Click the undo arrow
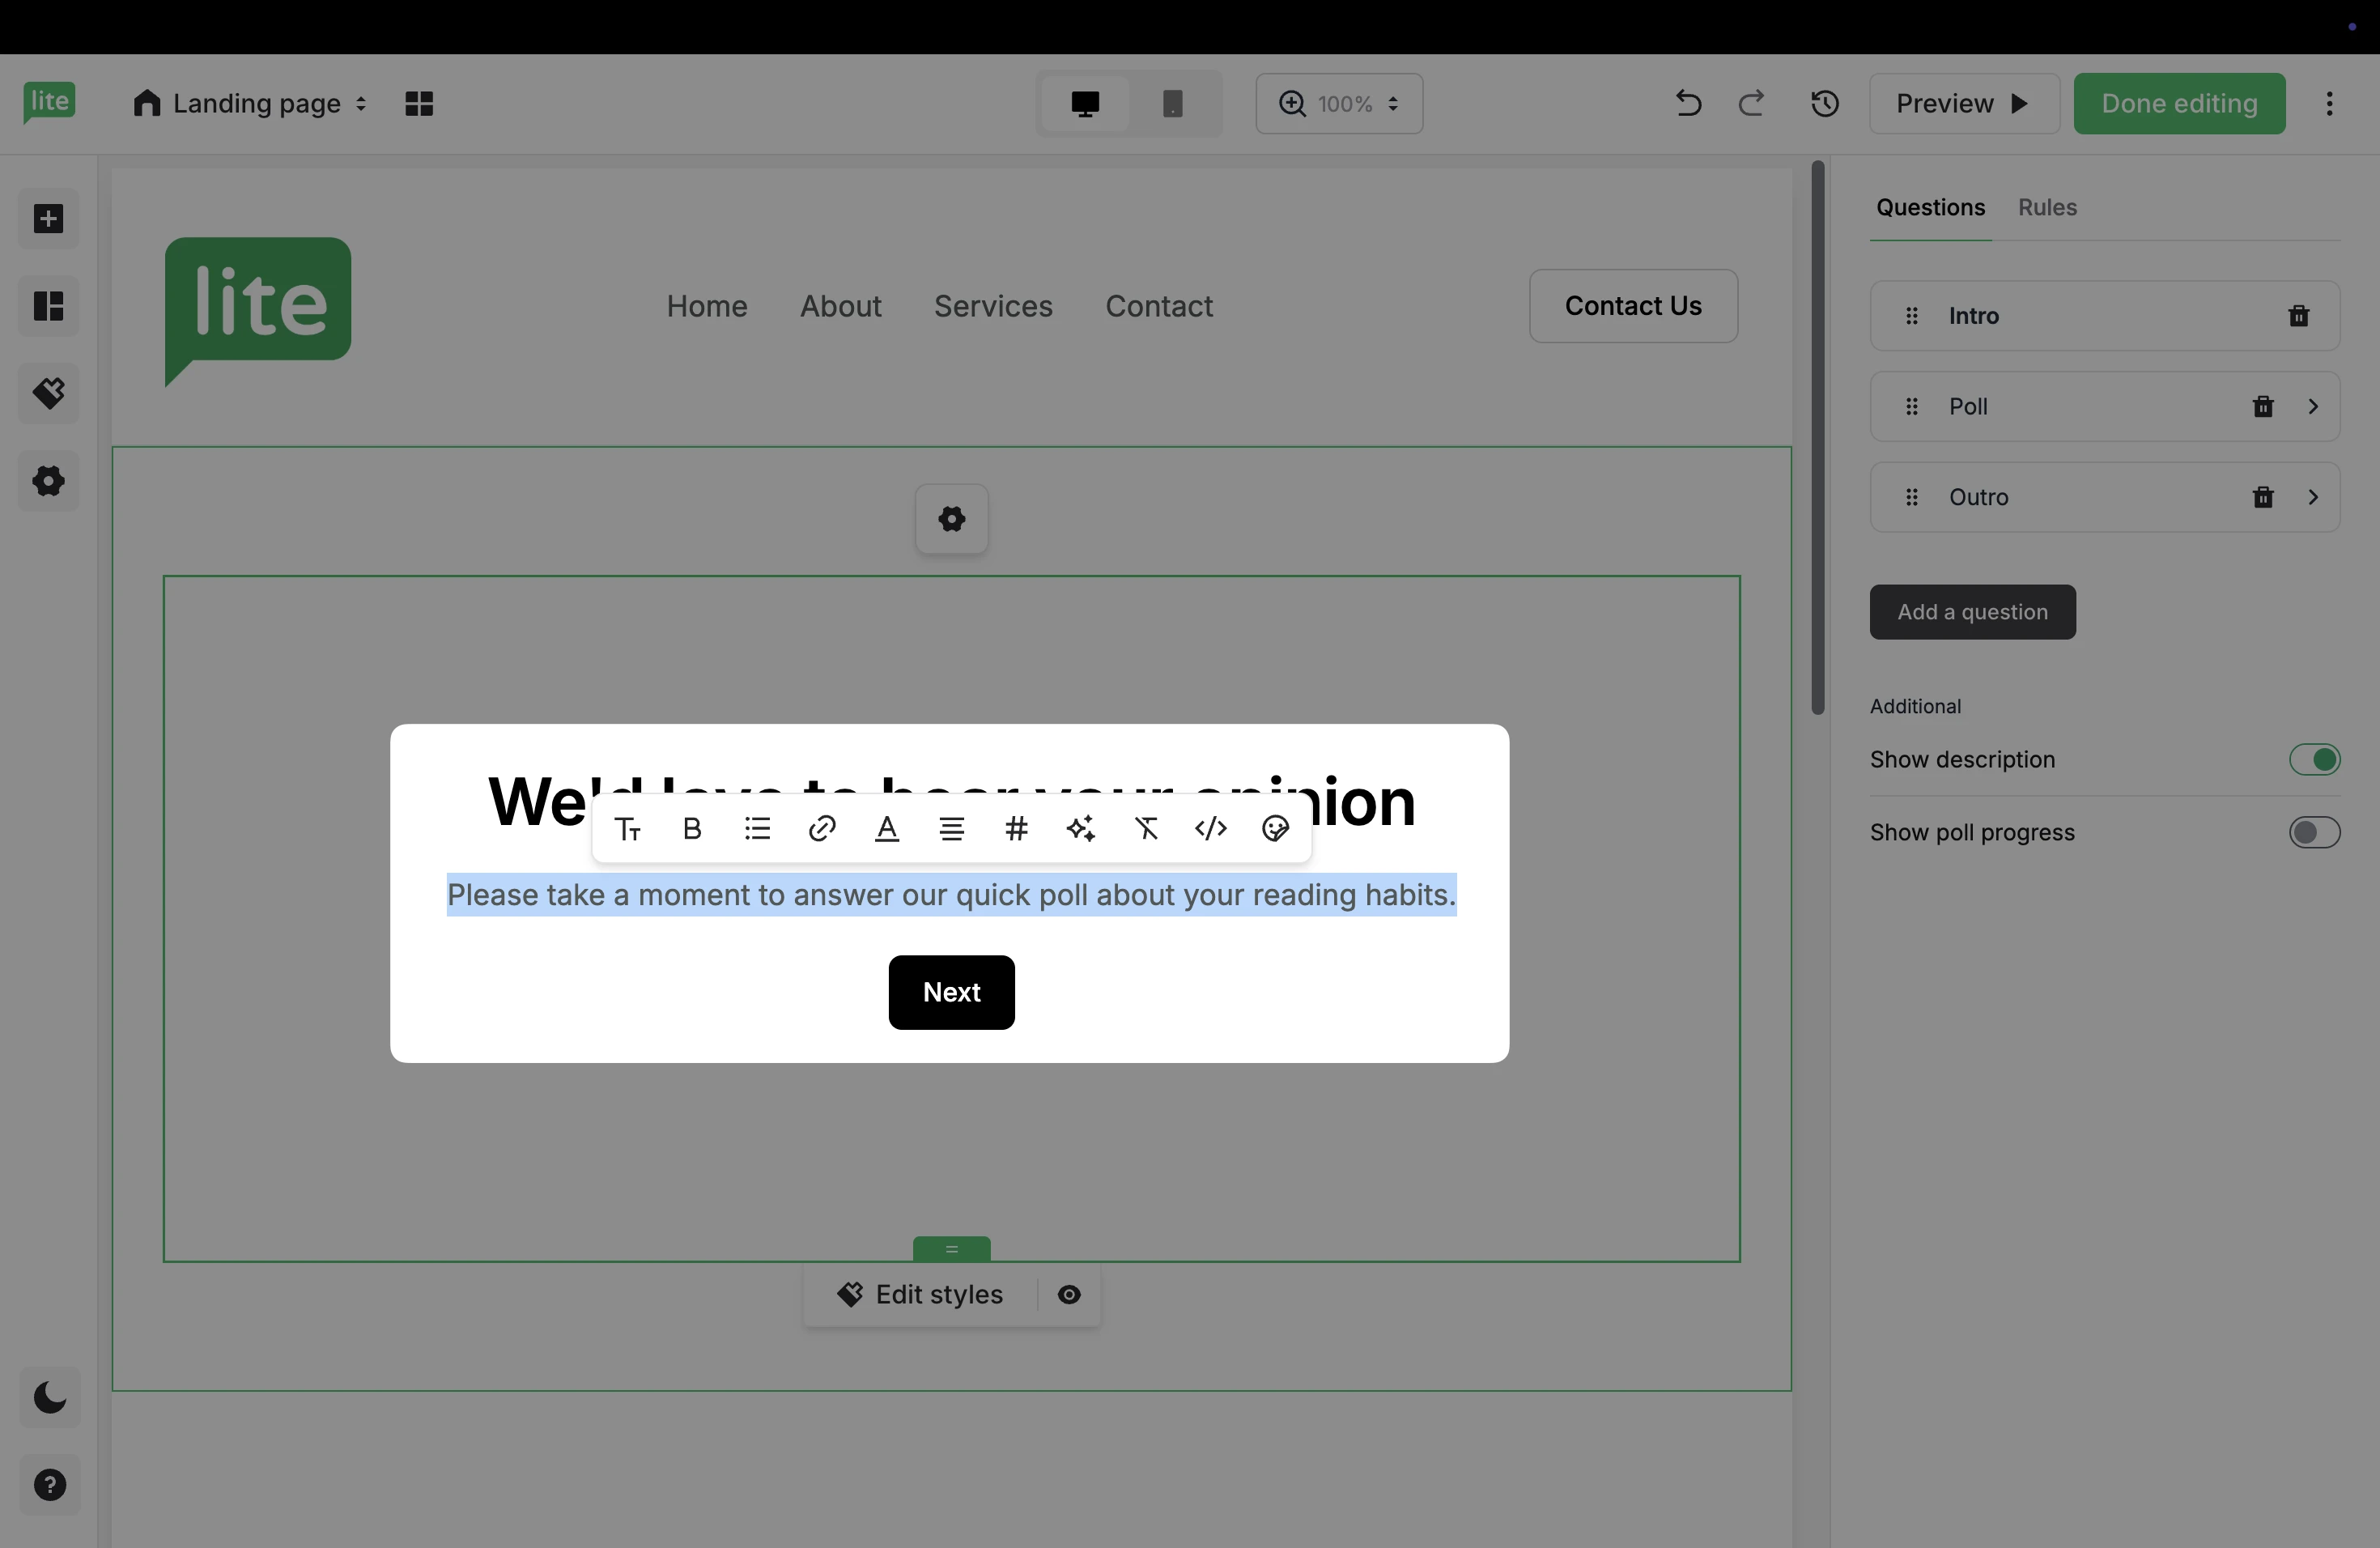The image size is (2380, 1548). coord(1688,103)
